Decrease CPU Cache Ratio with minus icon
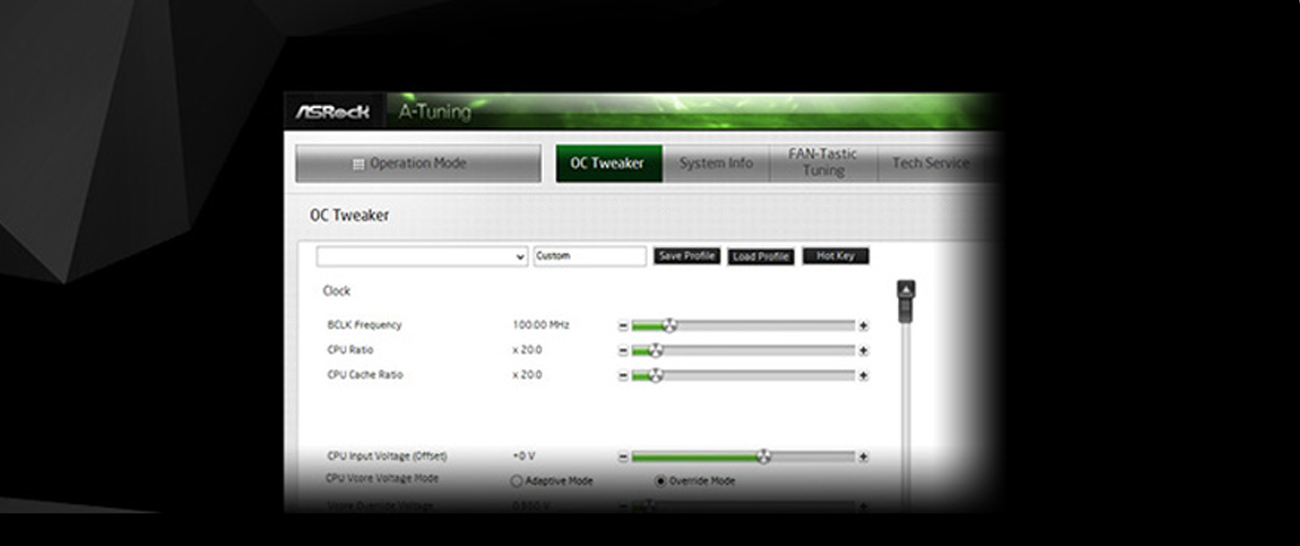The height and width of the screenshot is (546, 1300). click(x=623, y=376)
